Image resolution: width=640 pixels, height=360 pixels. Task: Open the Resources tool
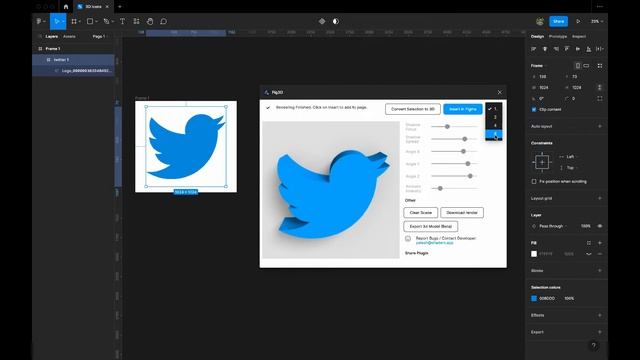click(x=136, y=21)
